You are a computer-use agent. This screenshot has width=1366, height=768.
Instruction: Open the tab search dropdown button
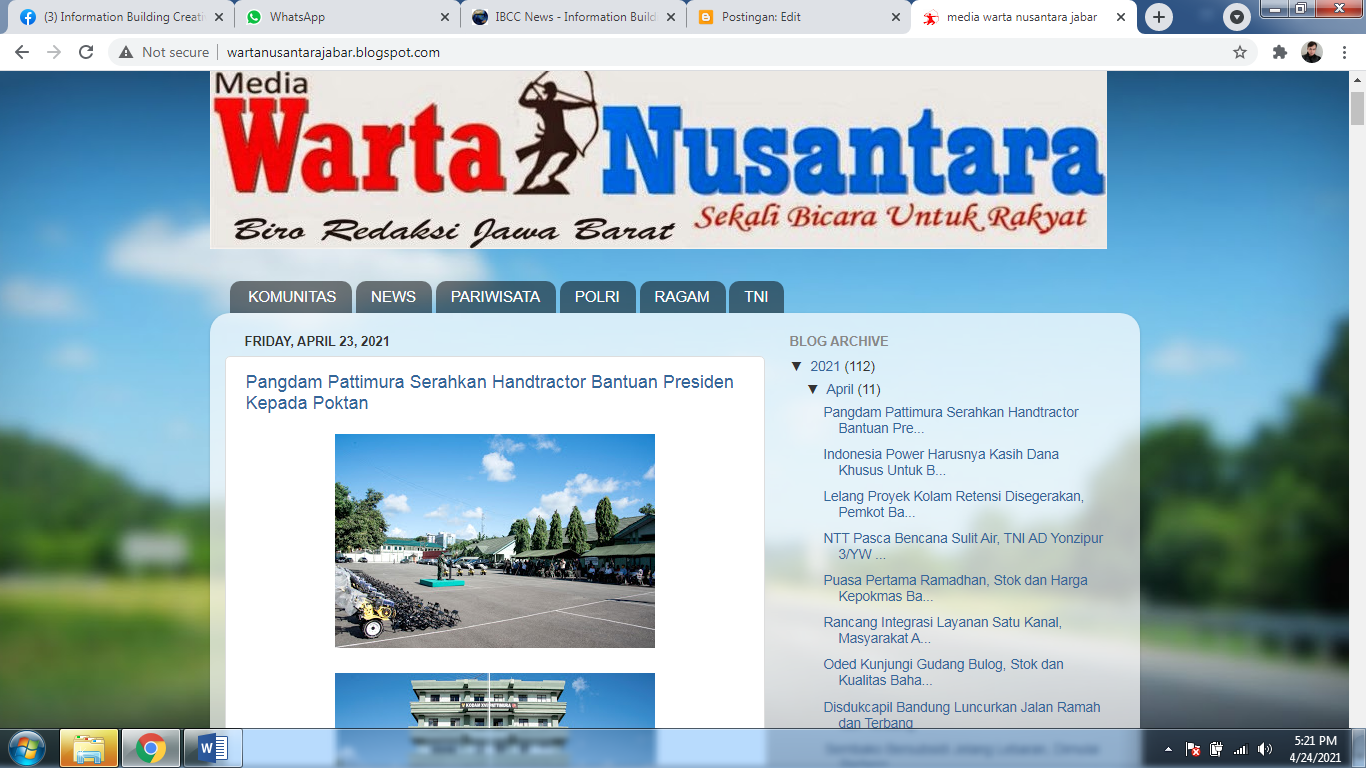(x=1237, y=17)
